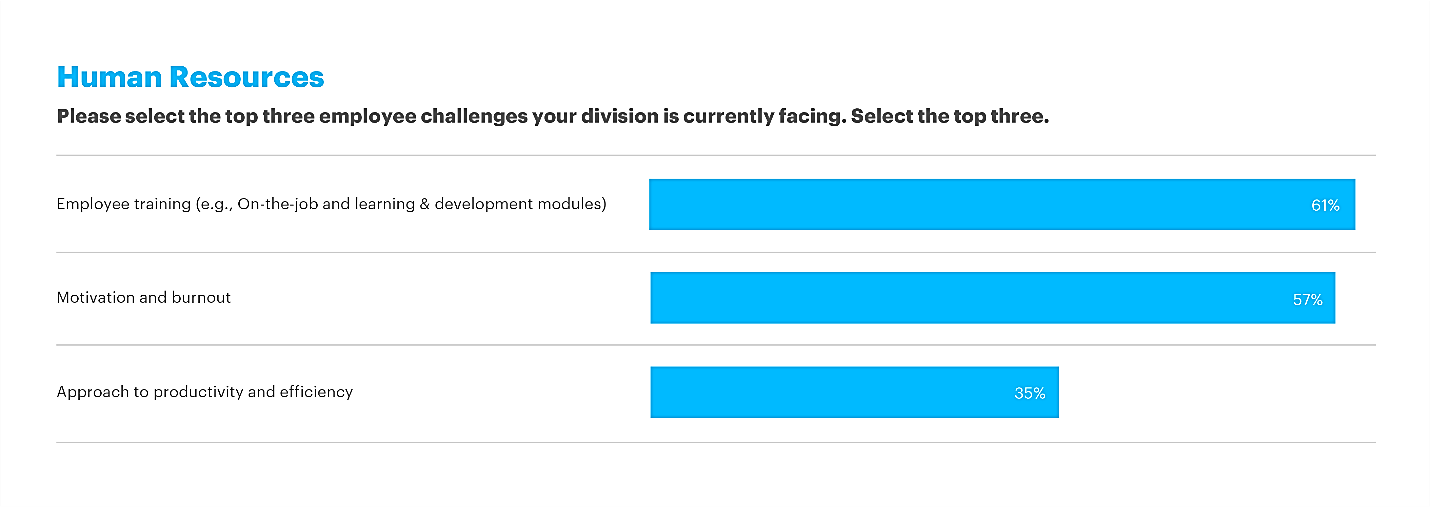Click the 61% value label
The height and width of the screenshot is (507, 1430).
coord(1325,205)
